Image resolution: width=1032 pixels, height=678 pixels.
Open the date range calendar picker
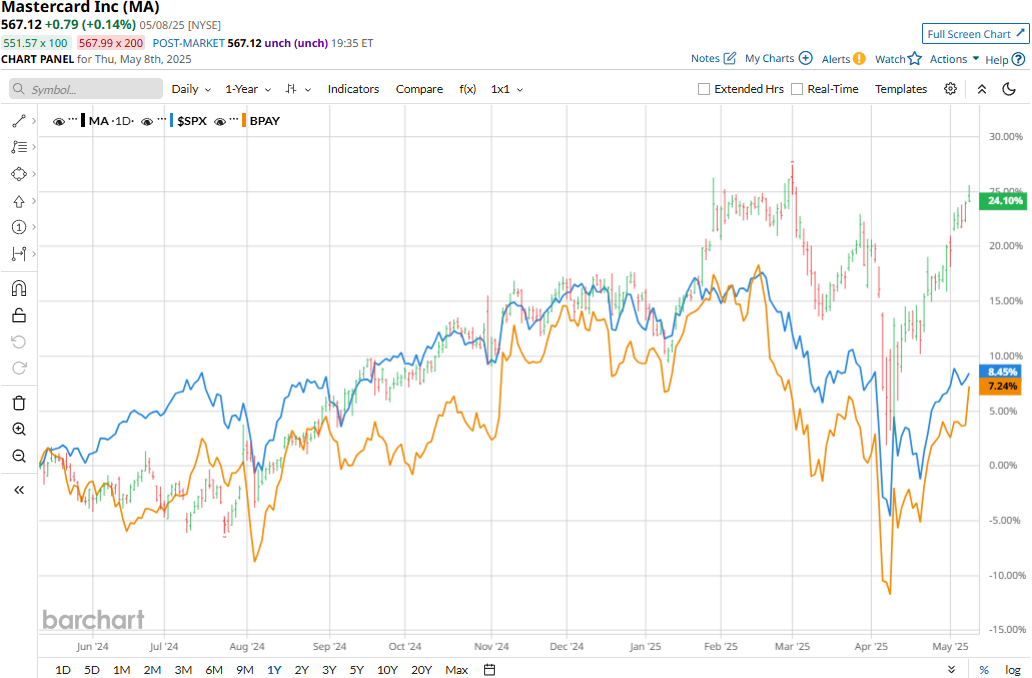[489, 669]
